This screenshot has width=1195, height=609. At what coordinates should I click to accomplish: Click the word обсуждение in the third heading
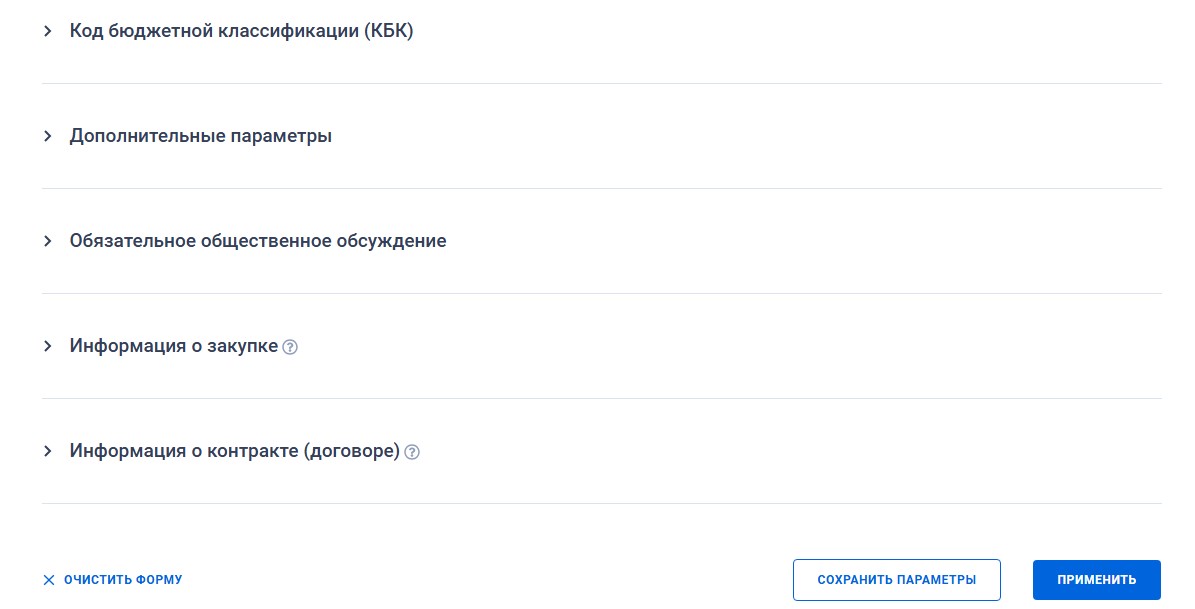coord(395,241)
